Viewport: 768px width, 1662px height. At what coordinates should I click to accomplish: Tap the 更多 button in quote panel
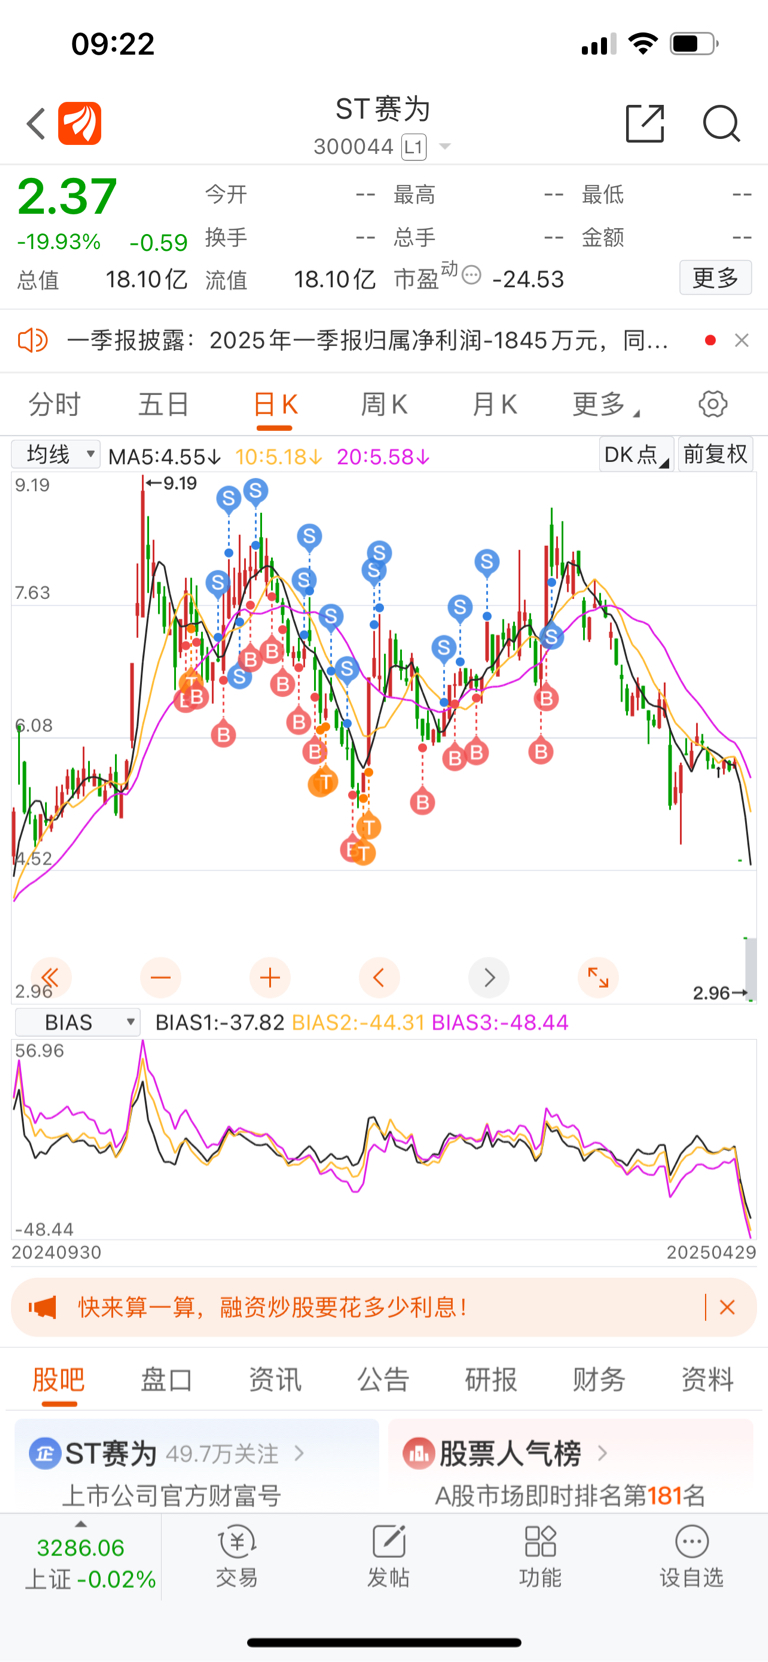point(716,278)
